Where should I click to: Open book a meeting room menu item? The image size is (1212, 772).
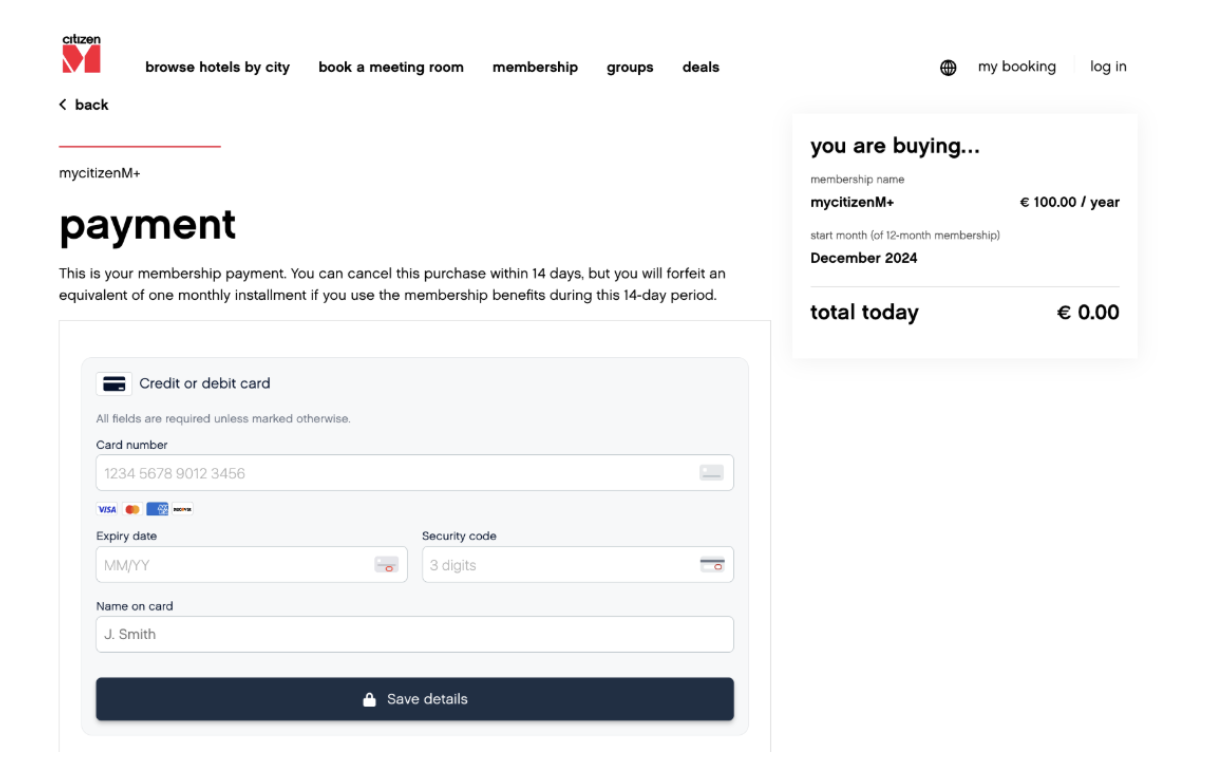pos(391,67)
